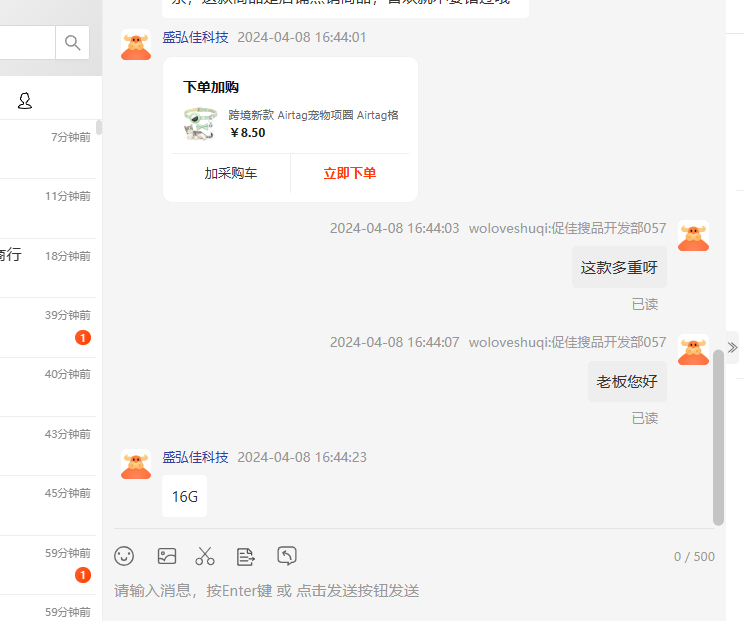Select the scissors screenshot tool
This screenshot has height=621, width=744.
click(x=205, y=556)
